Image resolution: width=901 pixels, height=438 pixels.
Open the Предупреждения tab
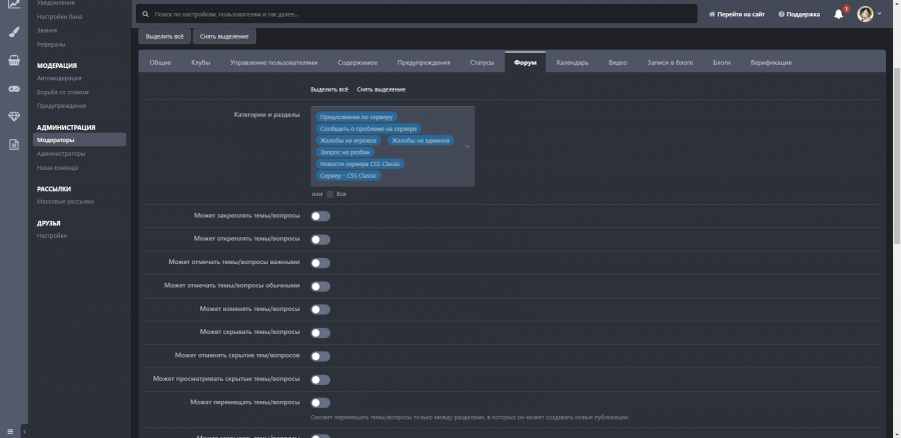[x=423, y=63]
